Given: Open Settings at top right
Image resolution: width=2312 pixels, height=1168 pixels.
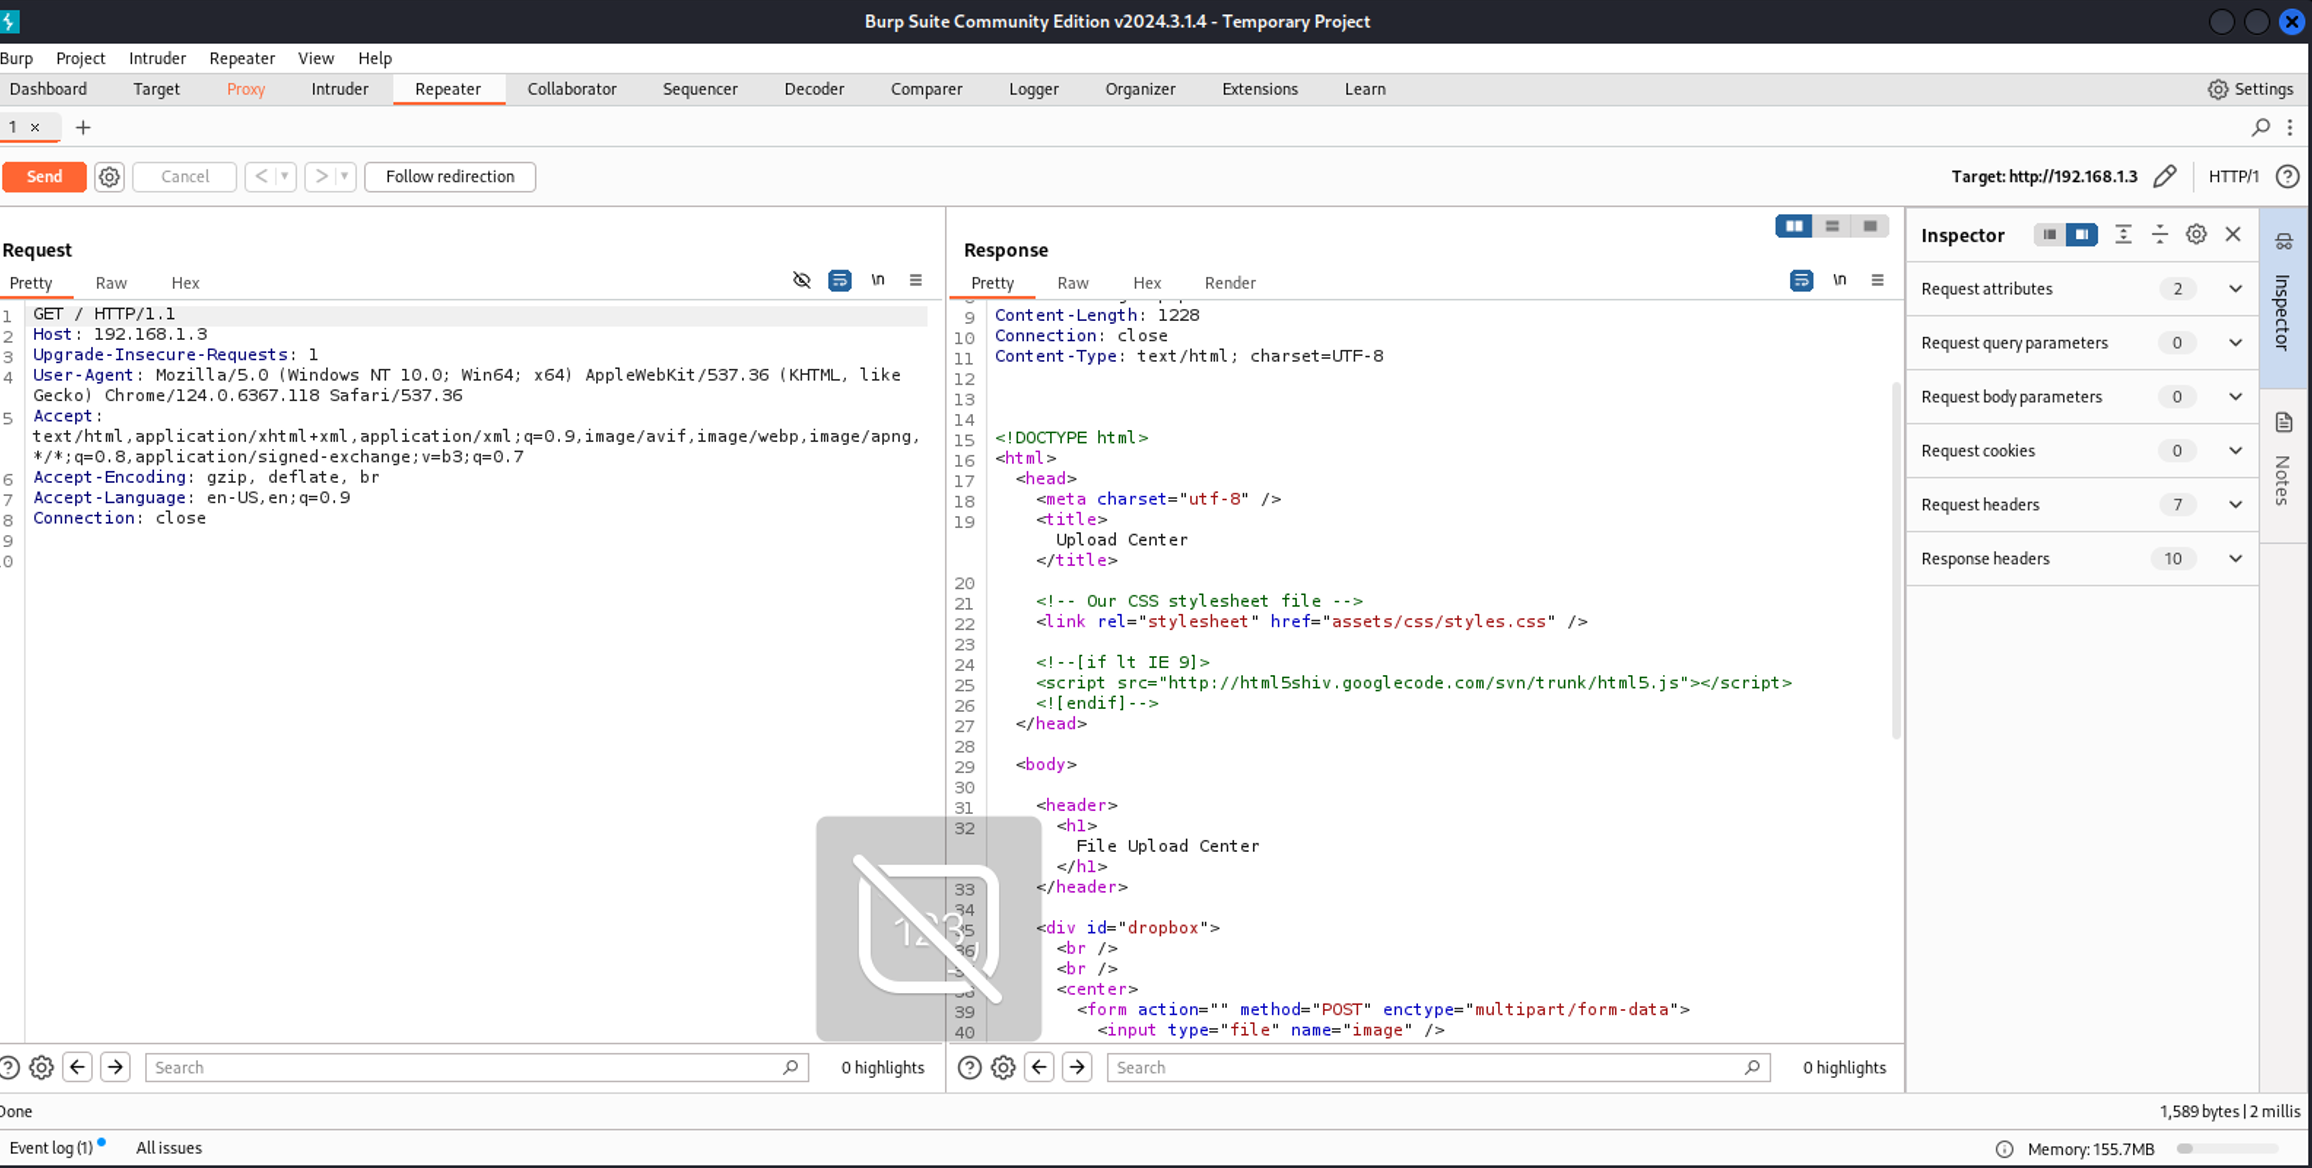Looking at the screenshot, I should pyautogui.click(x=2250, y=89).
